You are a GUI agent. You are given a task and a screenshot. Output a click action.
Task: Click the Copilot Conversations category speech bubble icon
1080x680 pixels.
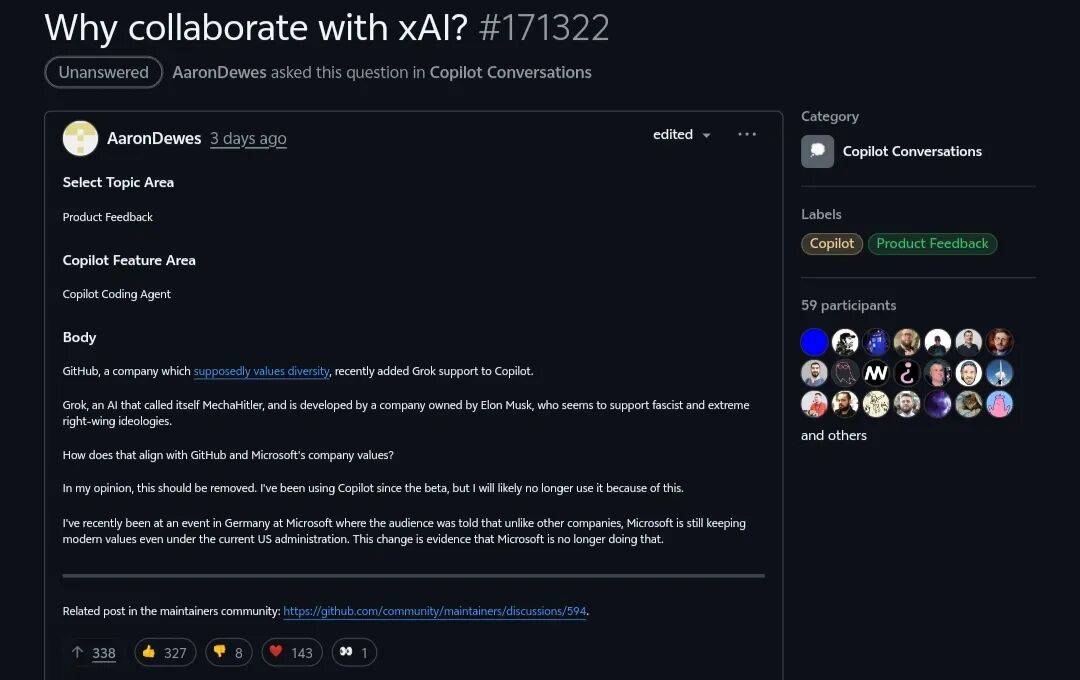(x=818, y=152)
